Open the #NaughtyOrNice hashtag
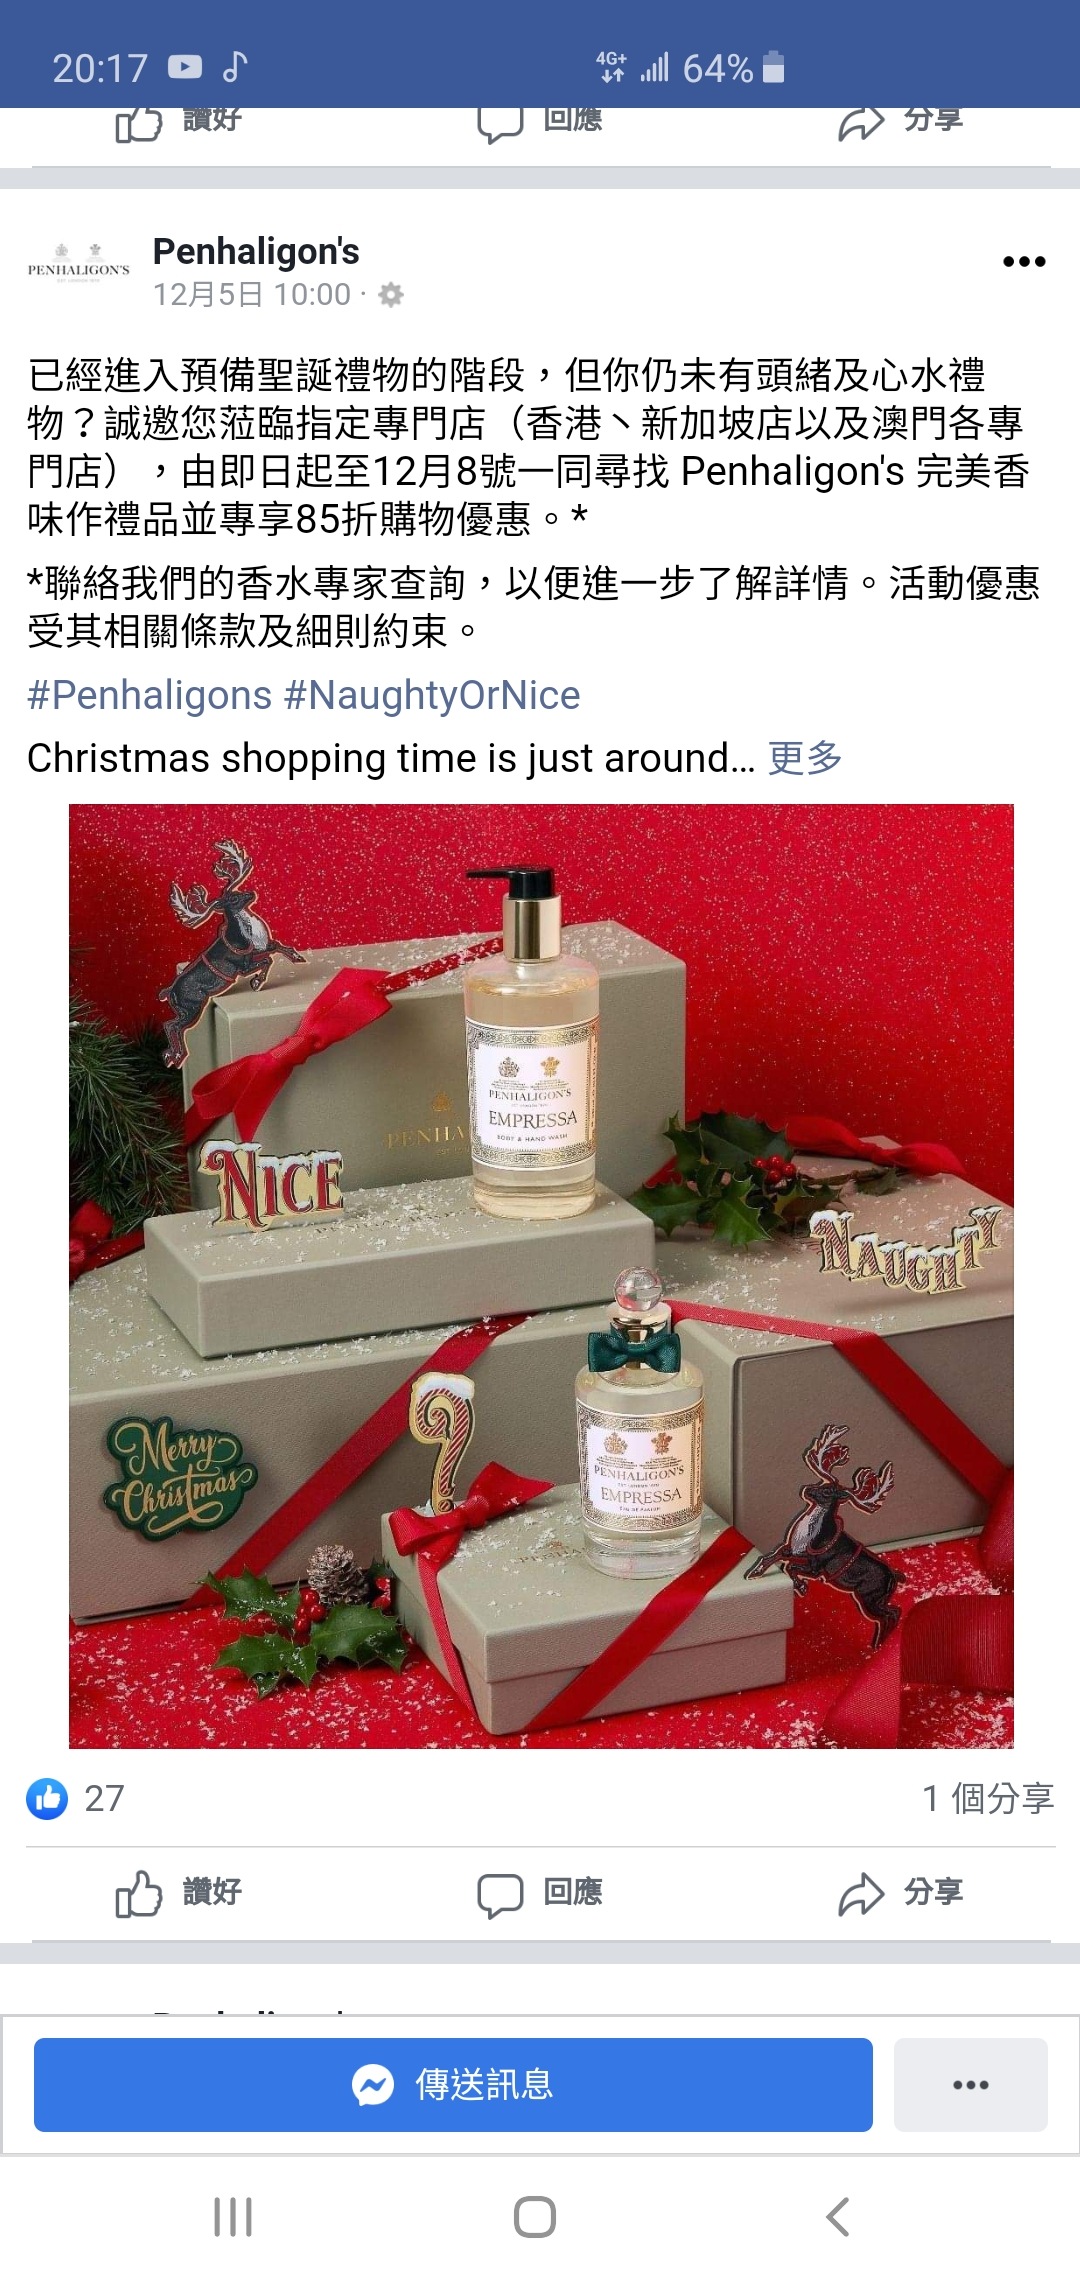The width and height of the screenshot is (1080, 2280). click(x=432, y=695)
